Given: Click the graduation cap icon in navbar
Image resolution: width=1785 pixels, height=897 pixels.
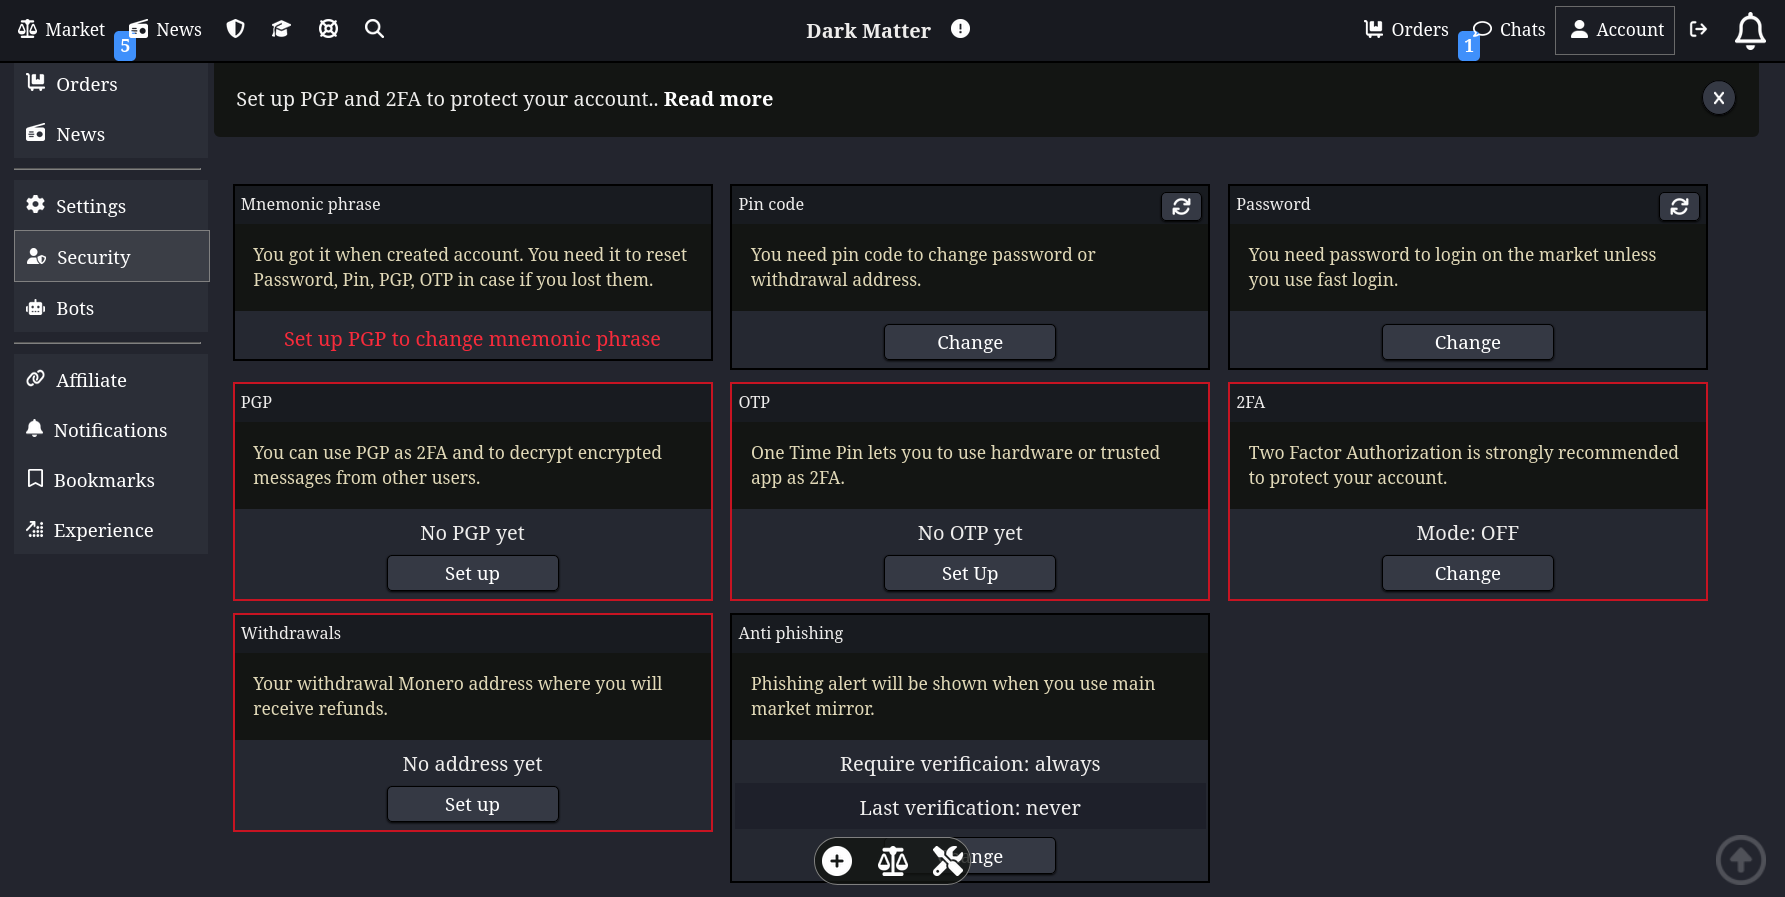Looking at the screenshot, I should 281,29.
